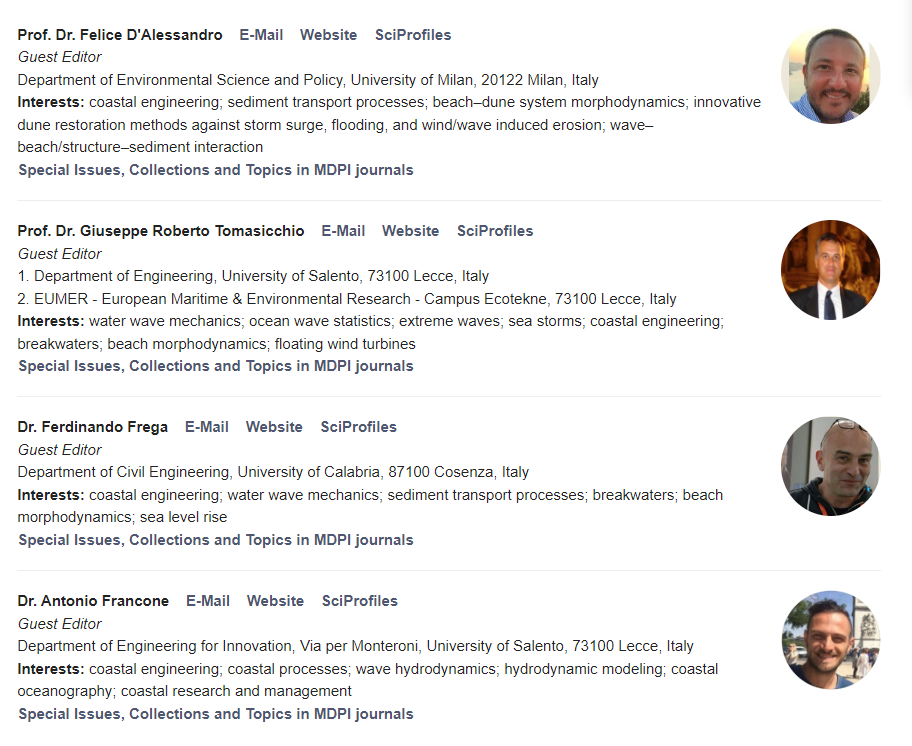
Task: Open Antonio Francone's SciProfiles
Action: tap(359, 601)
